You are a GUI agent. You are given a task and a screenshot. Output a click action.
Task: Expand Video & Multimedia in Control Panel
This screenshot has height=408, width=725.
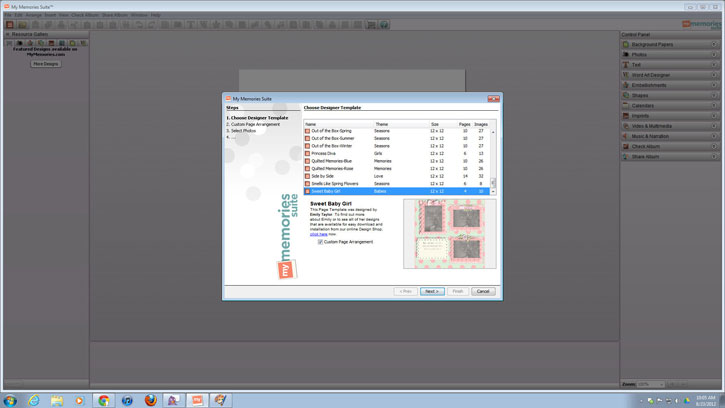coord(670,126)
